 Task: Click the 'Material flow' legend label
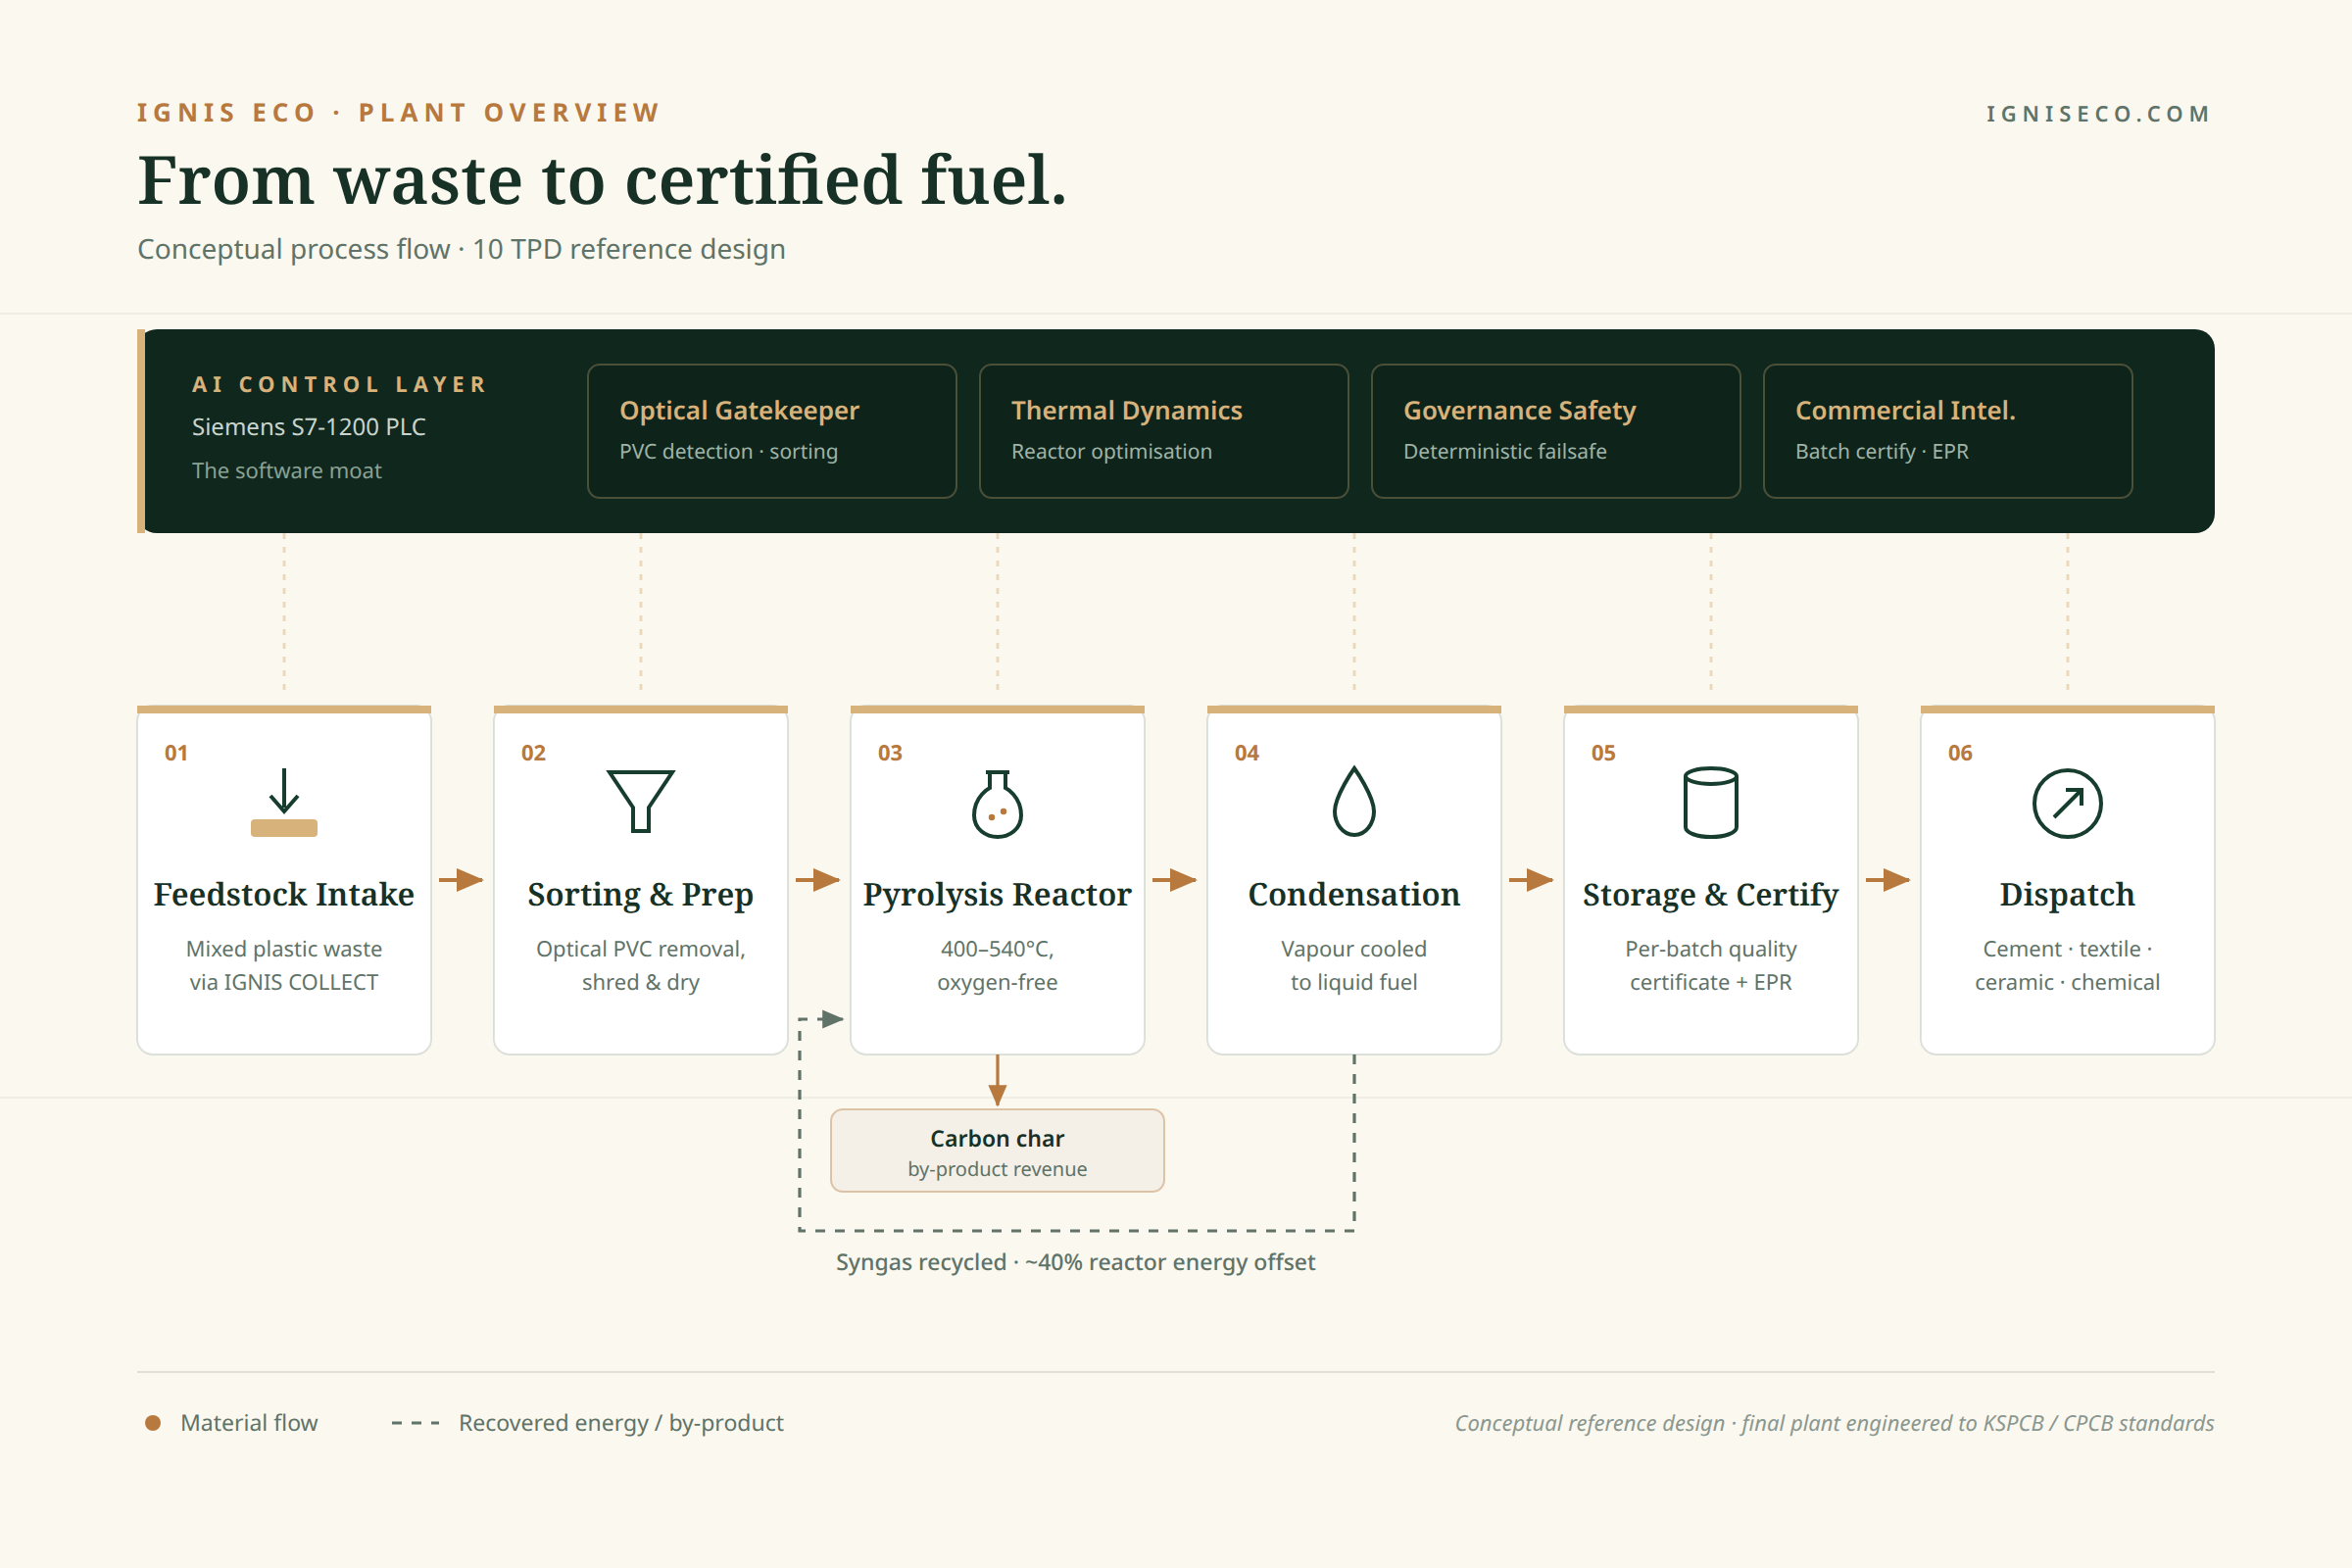point(249,1422)
